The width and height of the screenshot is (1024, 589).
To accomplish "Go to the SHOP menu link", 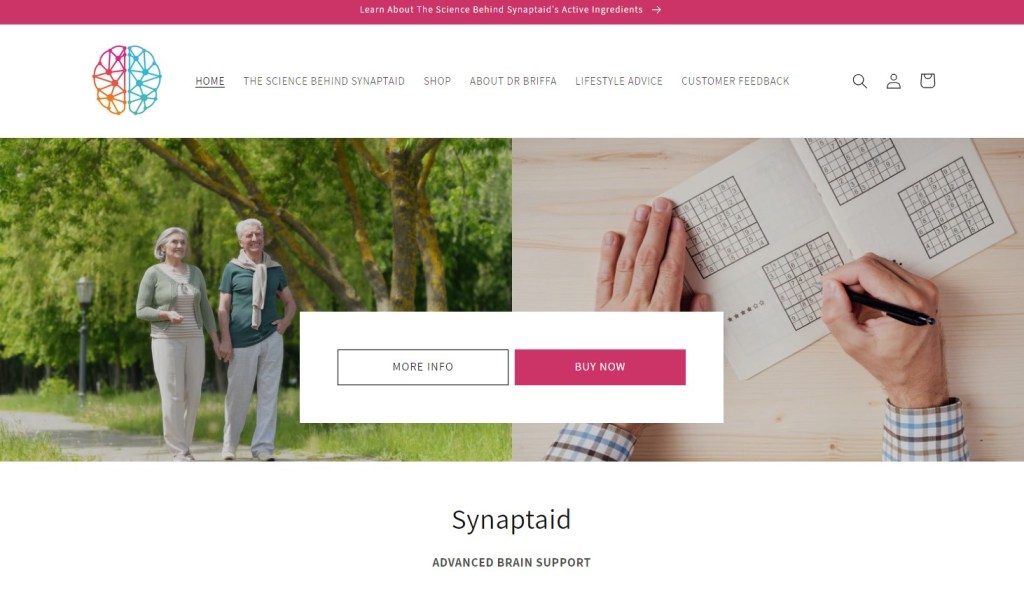I will tap(437, 81).
